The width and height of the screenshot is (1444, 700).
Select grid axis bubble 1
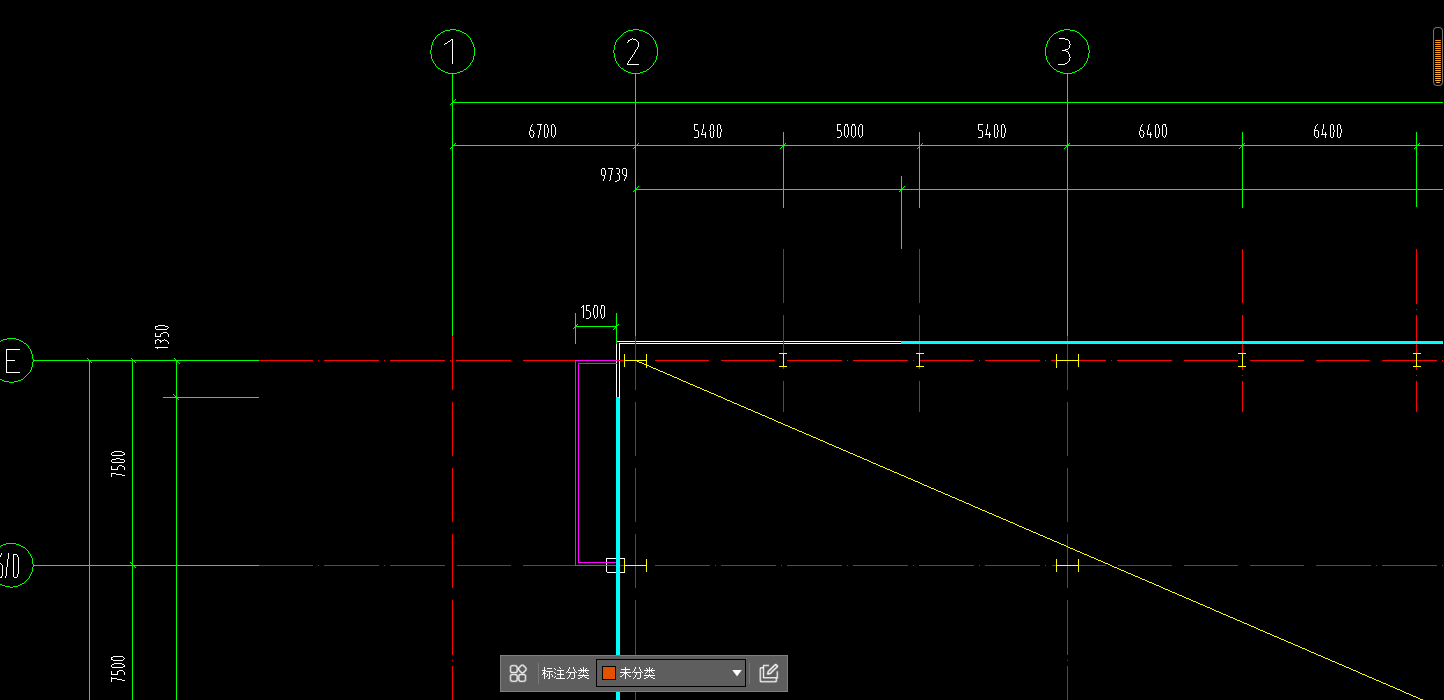coord(453,51)
